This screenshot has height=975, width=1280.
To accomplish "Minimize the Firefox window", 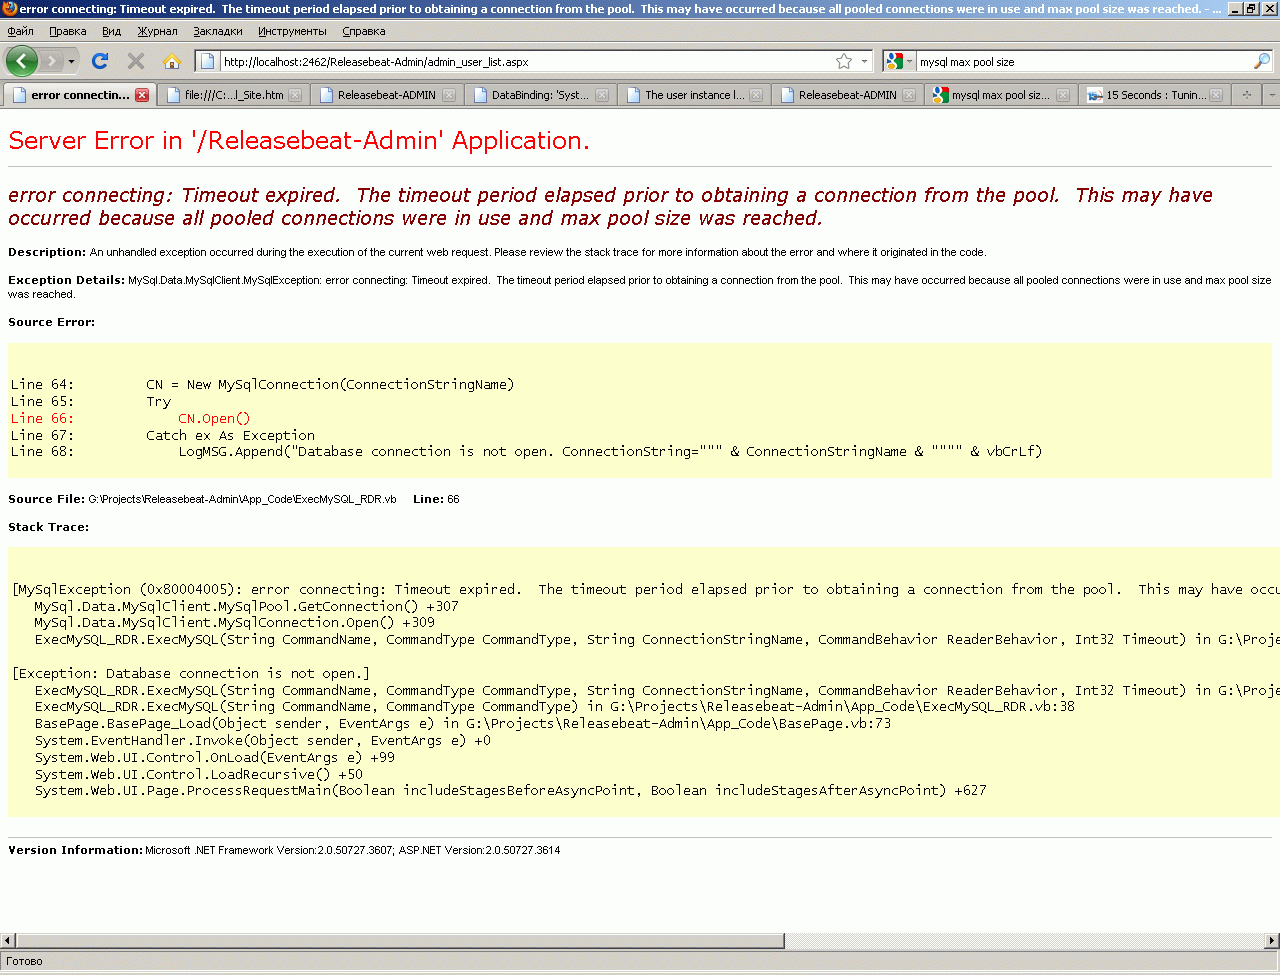I will click(x=1235, y=9).
